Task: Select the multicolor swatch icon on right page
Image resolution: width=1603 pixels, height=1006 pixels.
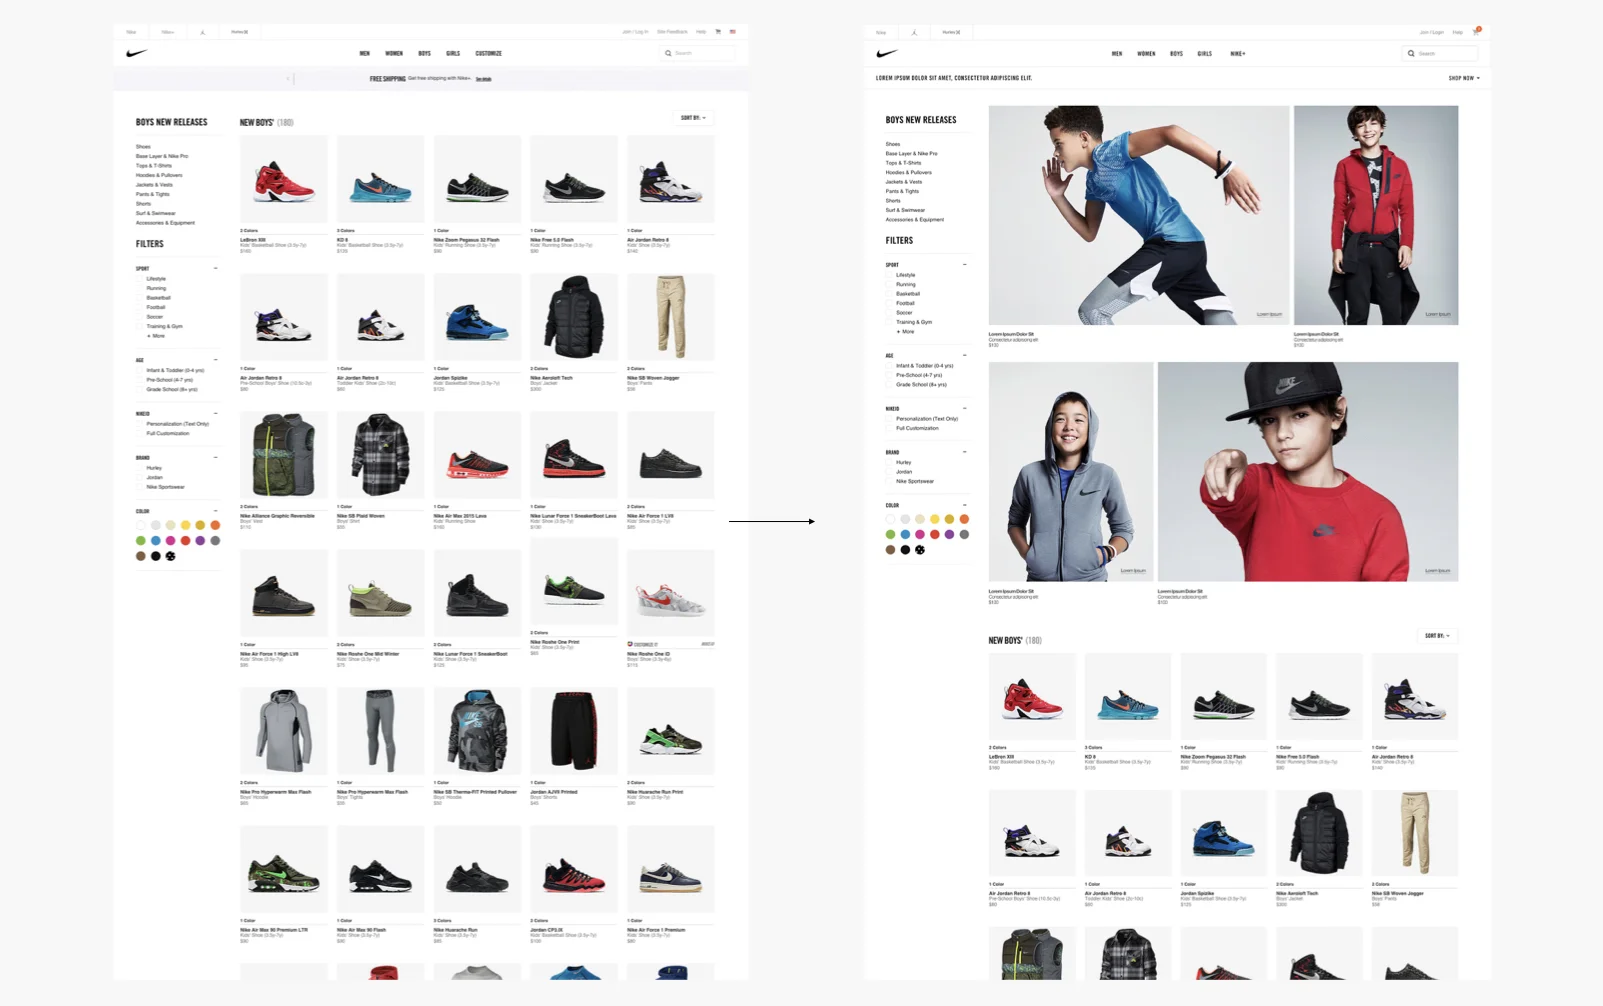Action: (x=920, y=550)
